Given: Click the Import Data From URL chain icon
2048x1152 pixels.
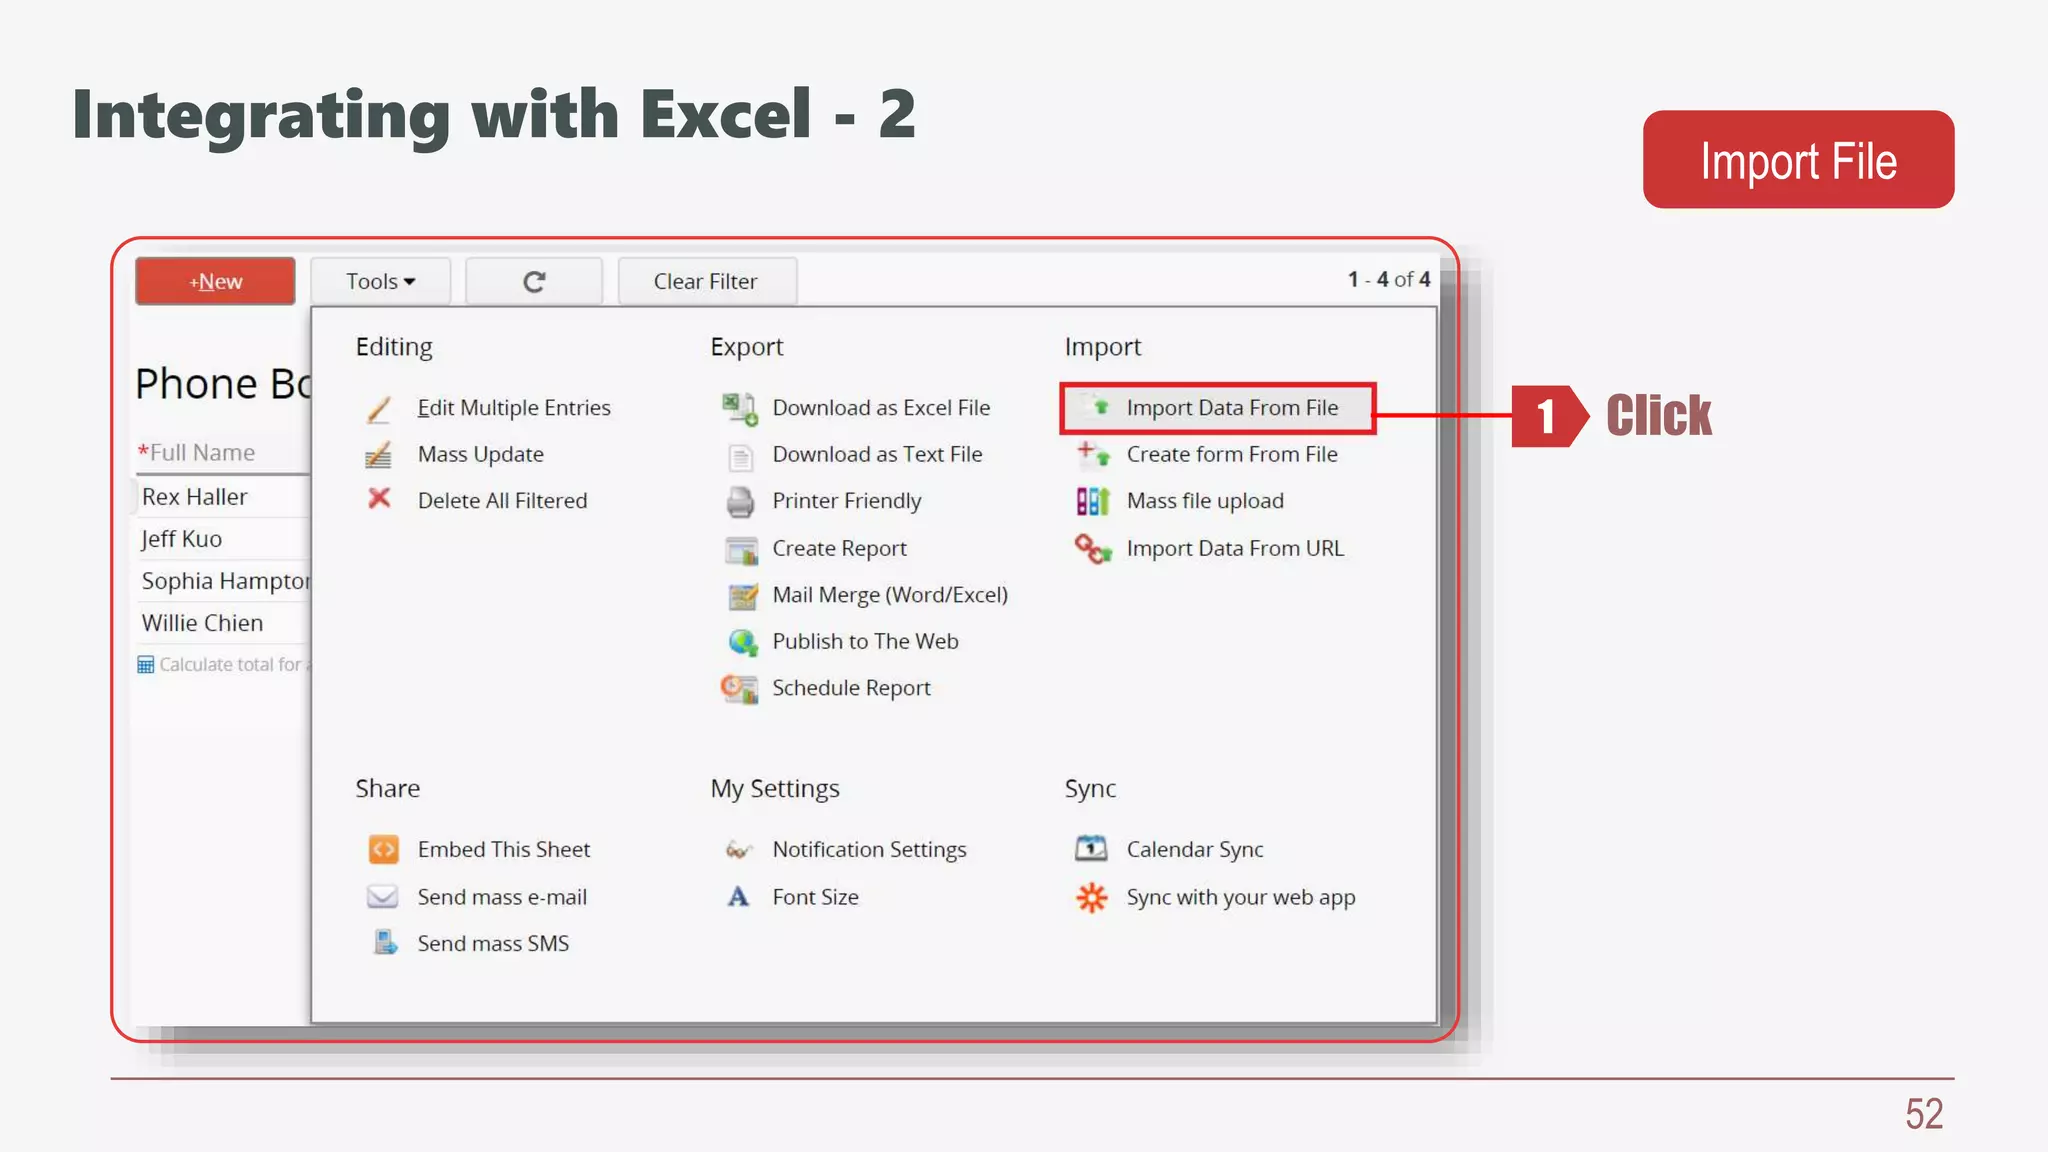Looking at the screenshot, I should click(1093, 549).
